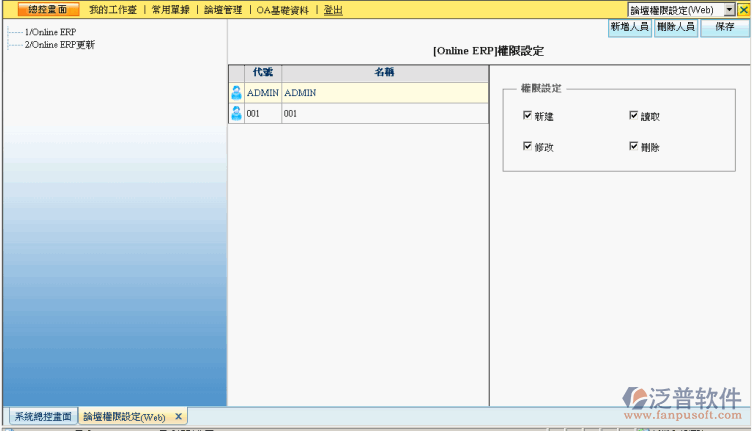Click the X next to the top-right dropdown
Viewport: 752px width, 431px height.
pos(743,10)
